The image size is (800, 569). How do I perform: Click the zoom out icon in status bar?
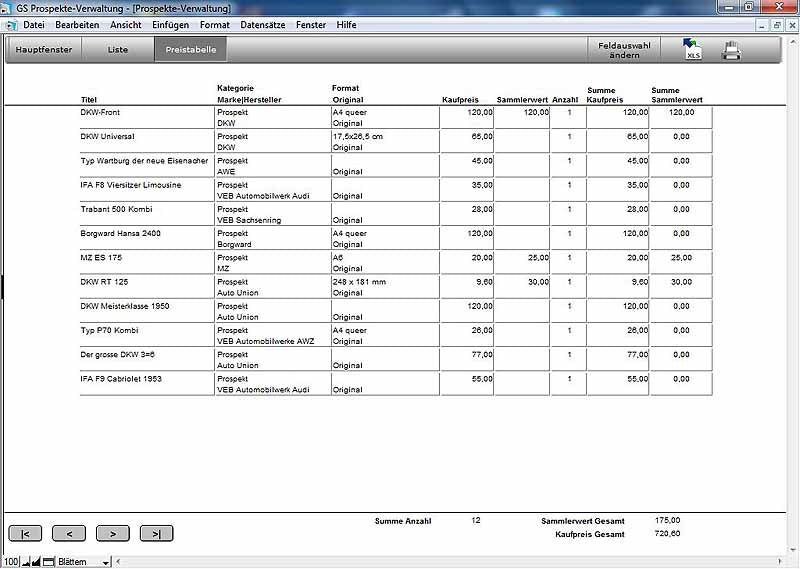pos(26,562)
